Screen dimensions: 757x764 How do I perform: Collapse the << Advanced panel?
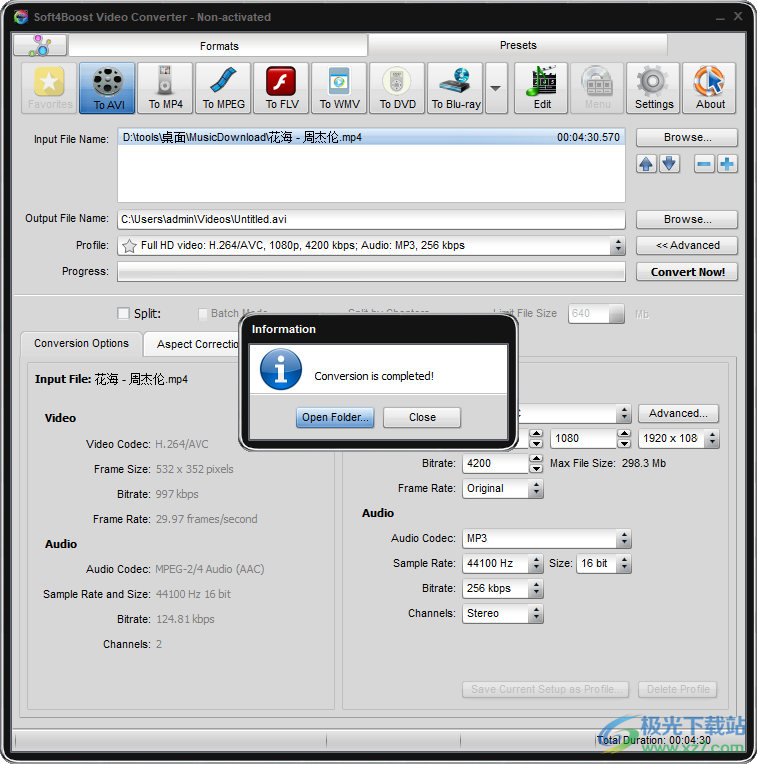(687, 246)
